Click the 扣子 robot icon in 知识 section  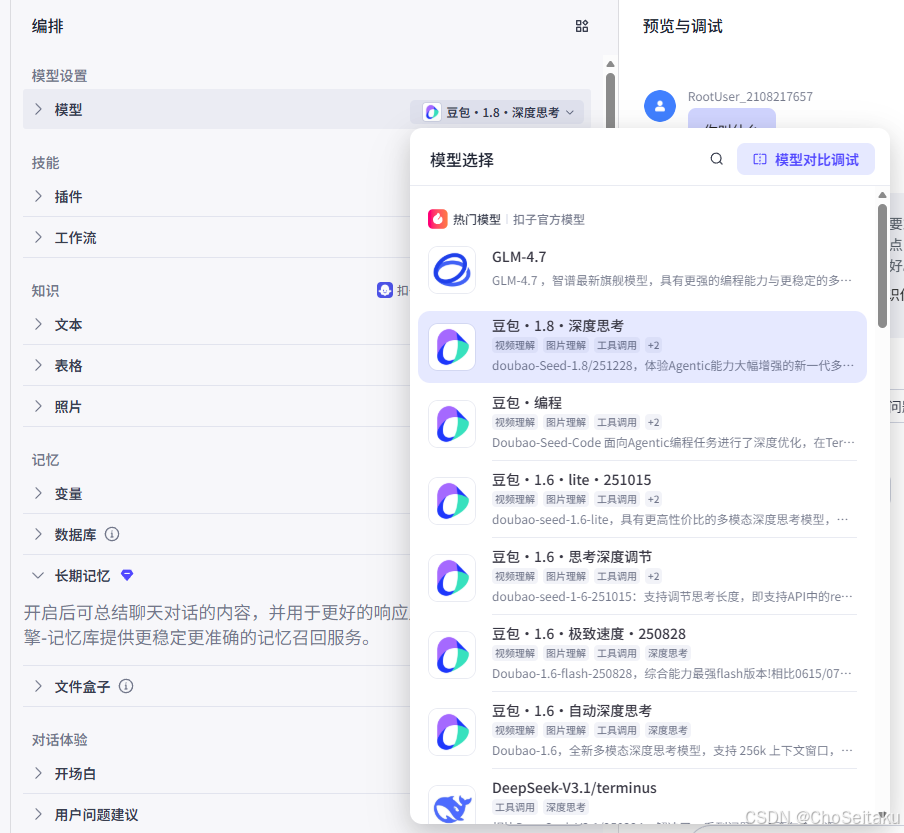coord(385,290)
